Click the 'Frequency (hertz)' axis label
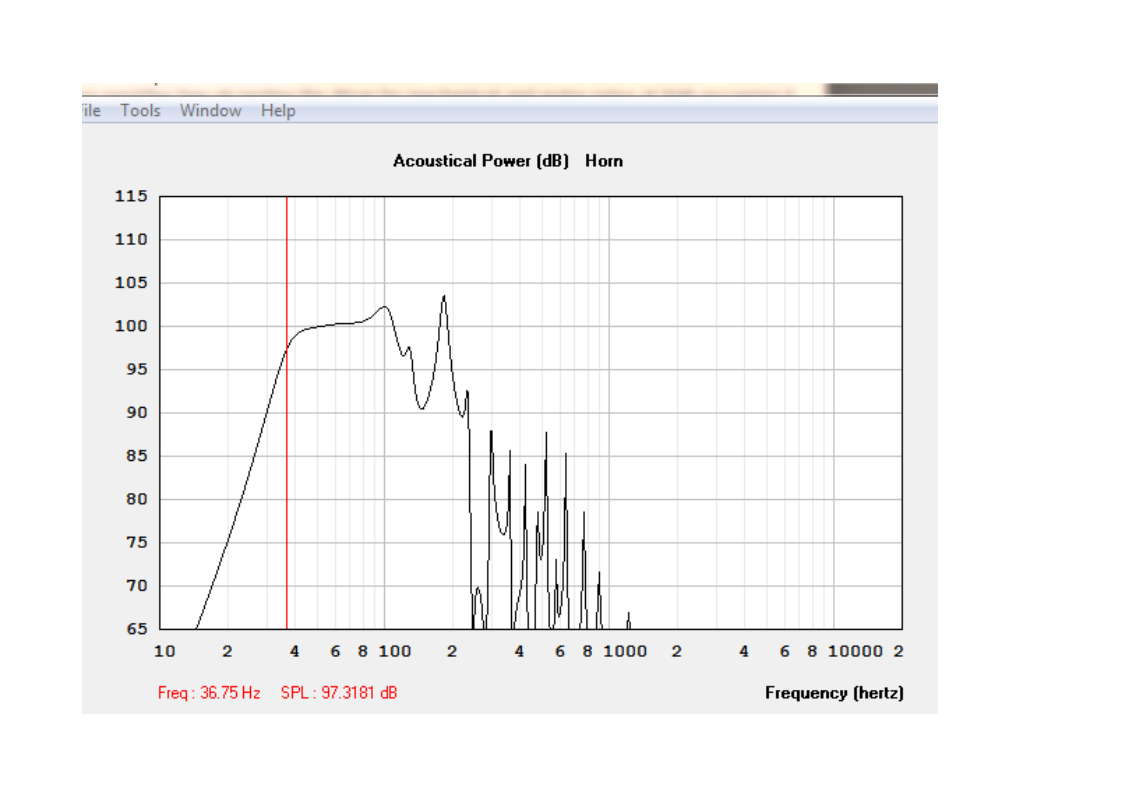Screen dimensions: 1122x793 pos(834,693)
